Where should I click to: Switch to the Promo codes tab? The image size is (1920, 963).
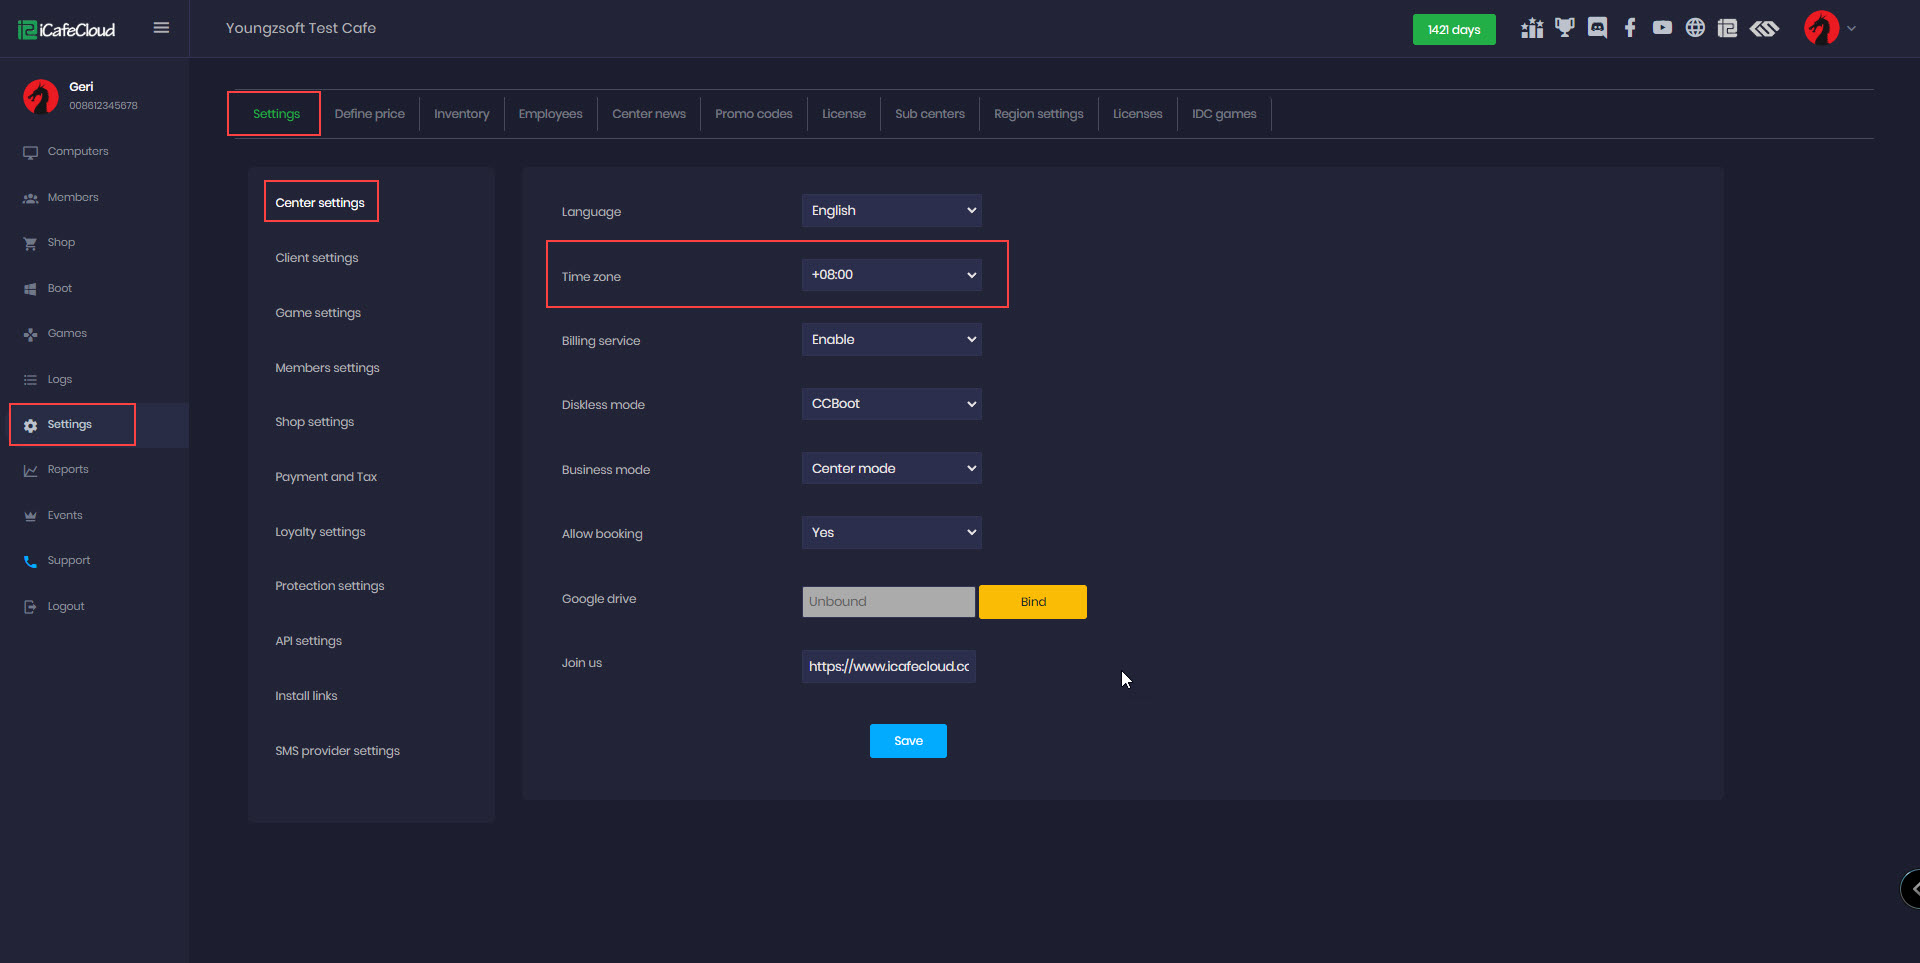pyautogui.click(x=753, y=114)
